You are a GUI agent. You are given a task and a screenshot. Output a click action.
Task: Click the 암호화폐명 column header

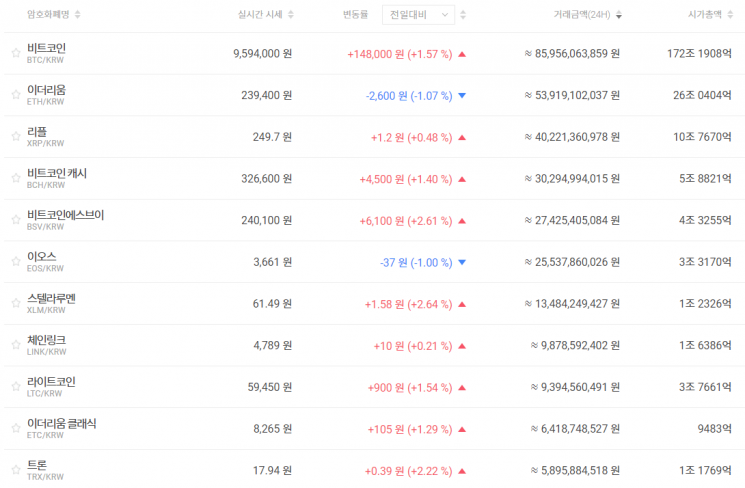(48, 15)
